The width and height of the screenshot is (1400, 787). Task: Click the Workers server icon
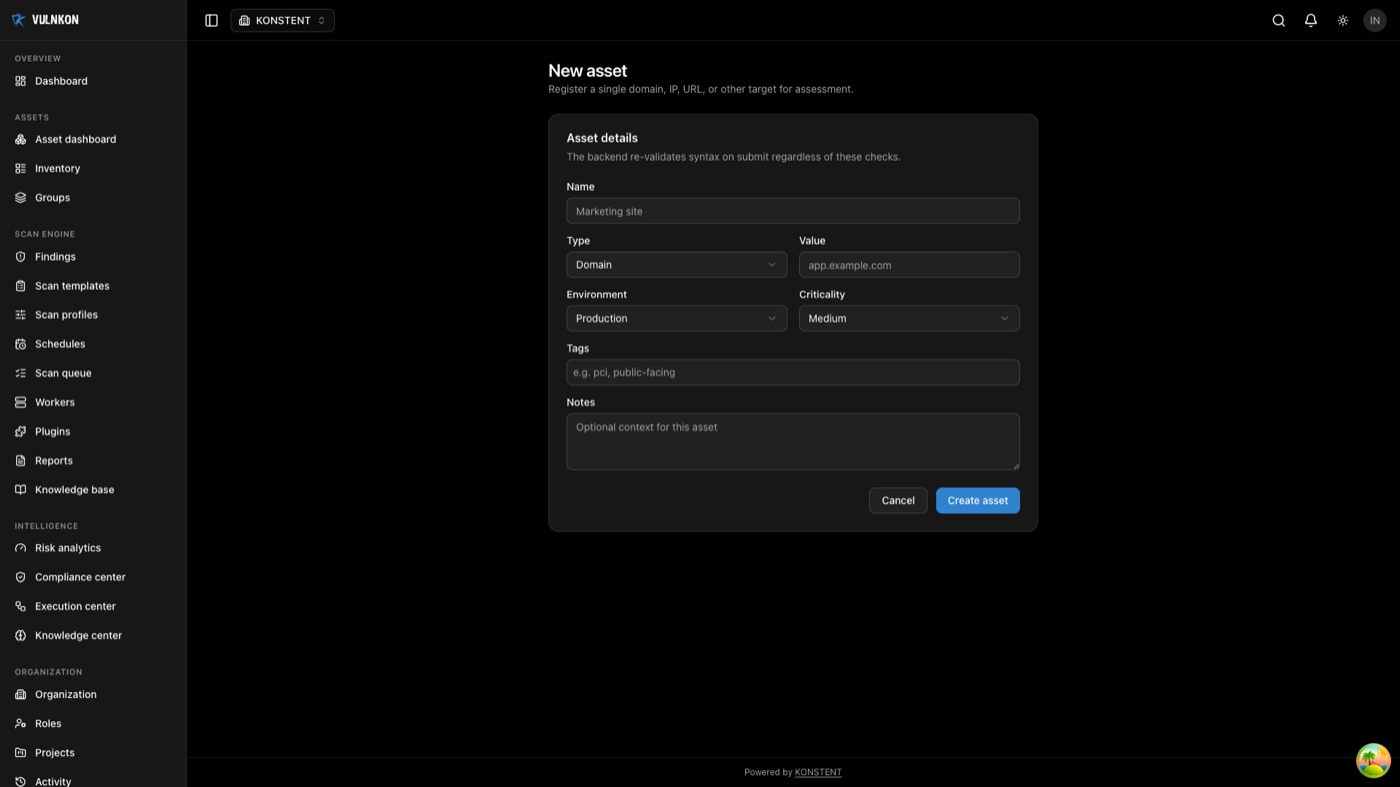[x=20, y=402]
